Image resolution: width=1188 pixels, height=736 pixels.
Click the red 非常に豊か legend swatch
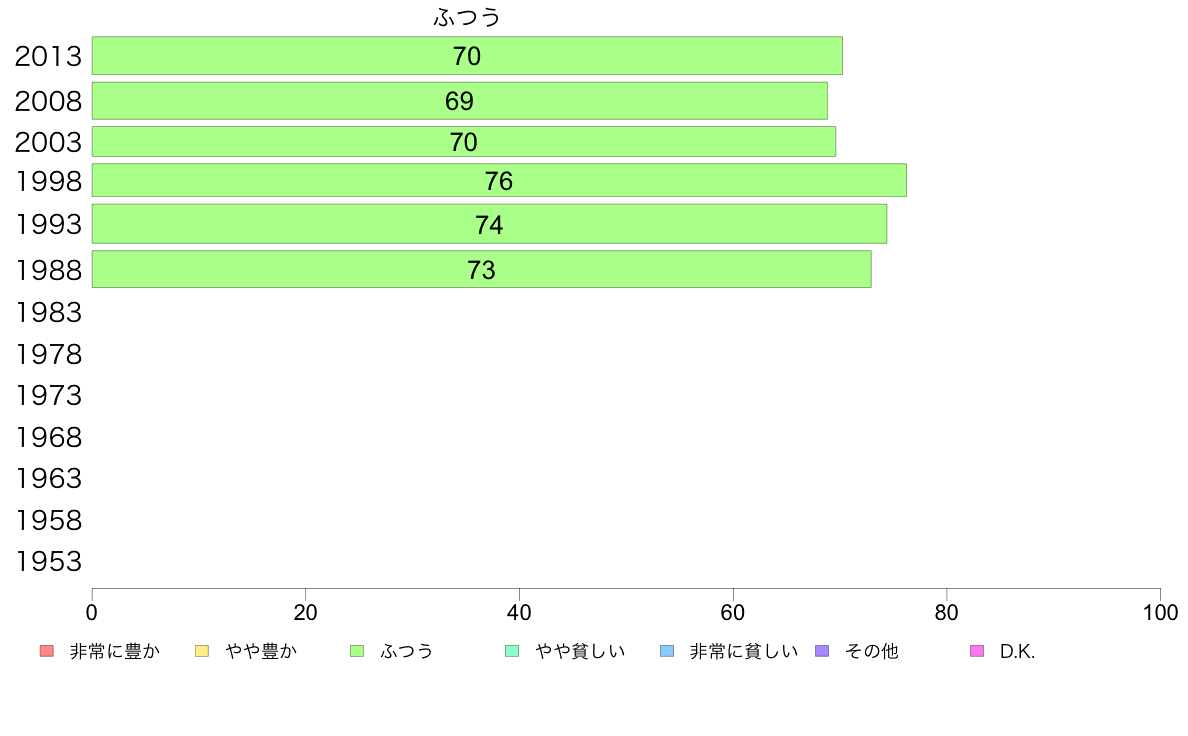[47, 651]
